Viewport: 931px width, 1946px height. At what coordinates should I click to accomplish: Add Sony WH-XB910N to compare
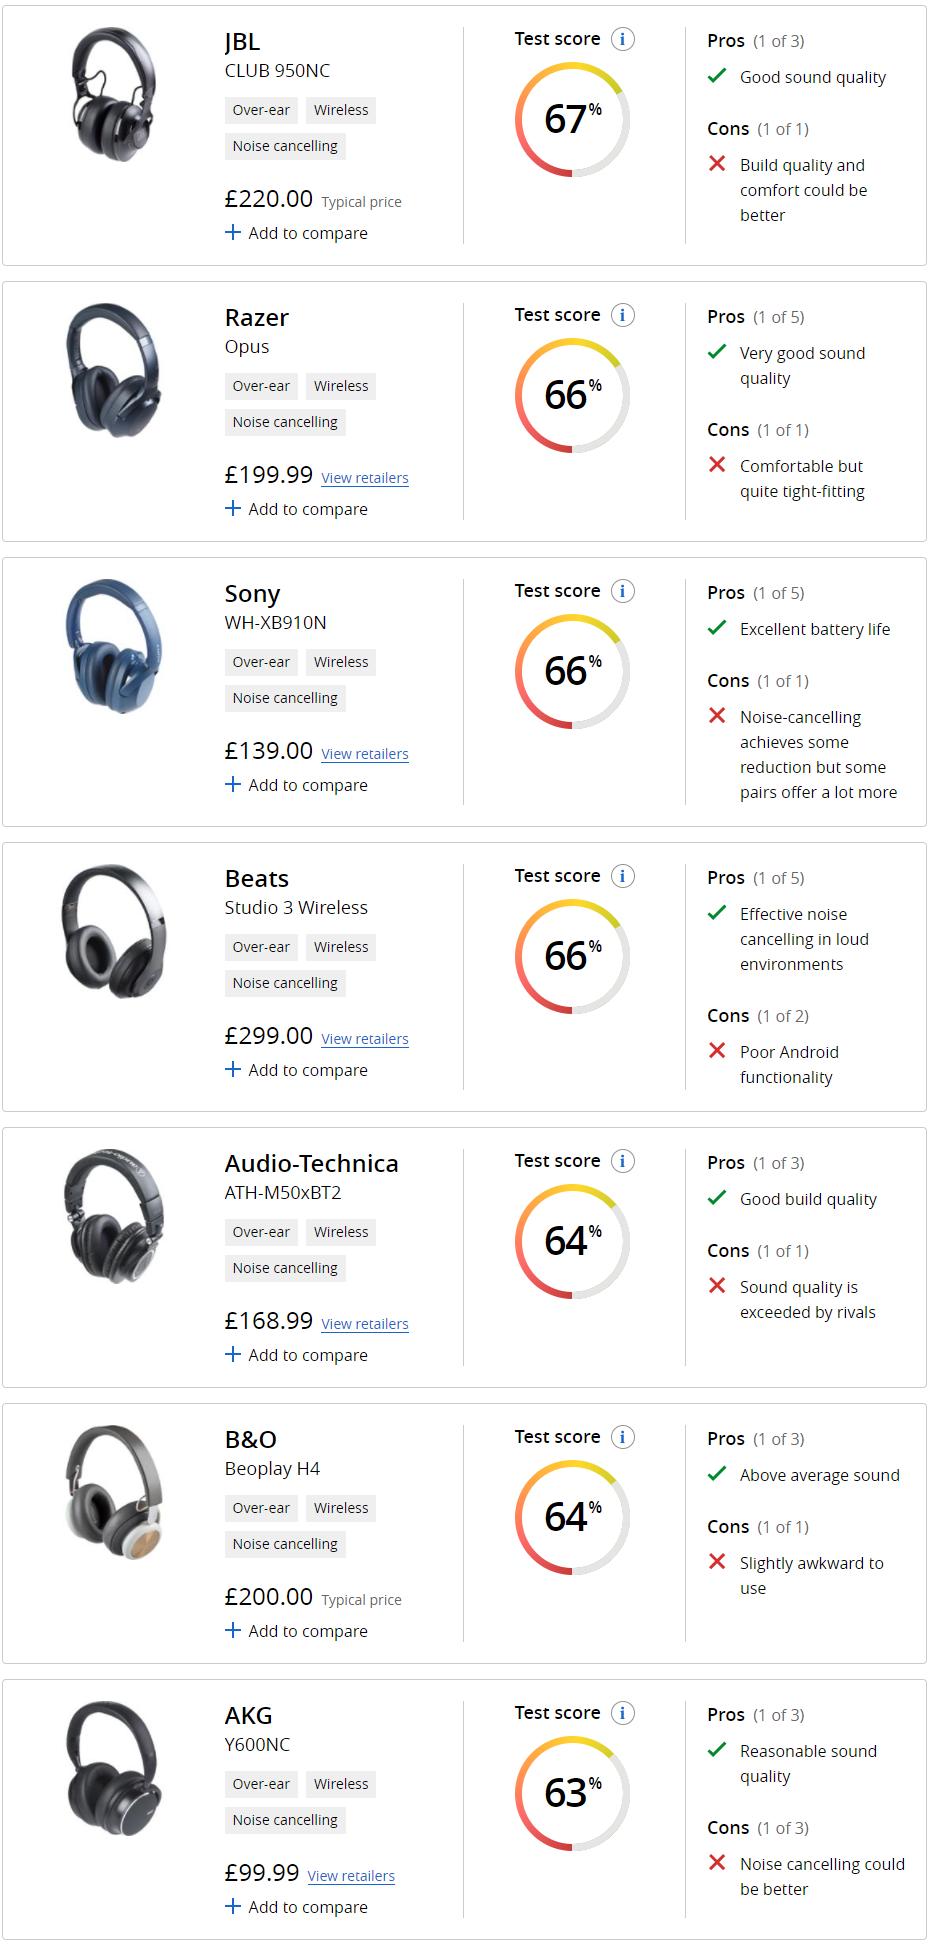[x=296, y=785]
